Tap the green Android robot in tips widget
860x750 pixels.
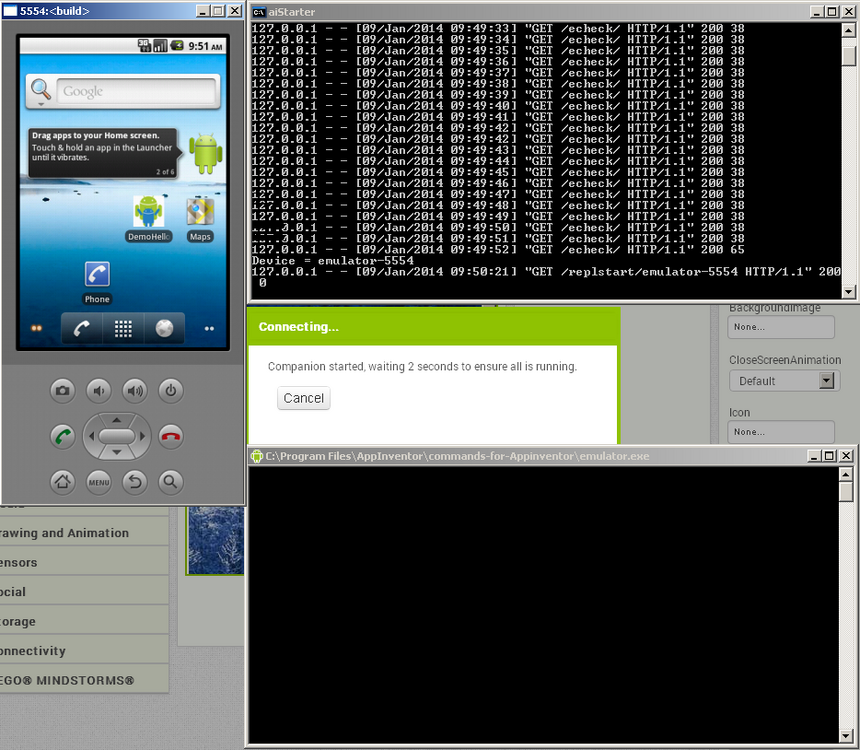(x=206, y=153)
